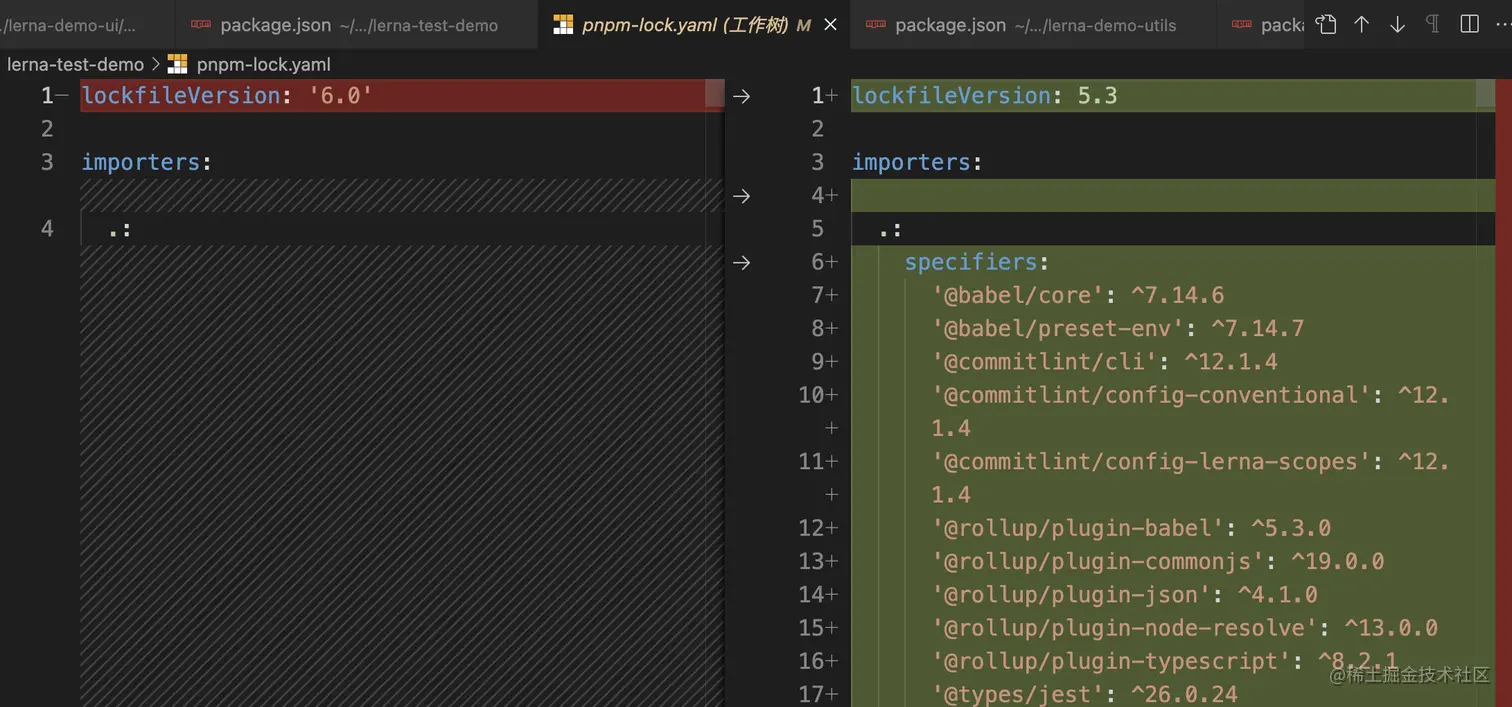Screen dimensions: 1512x707
Task: Revert arrow beside modified blank line 4
Action: coord(741,196)
